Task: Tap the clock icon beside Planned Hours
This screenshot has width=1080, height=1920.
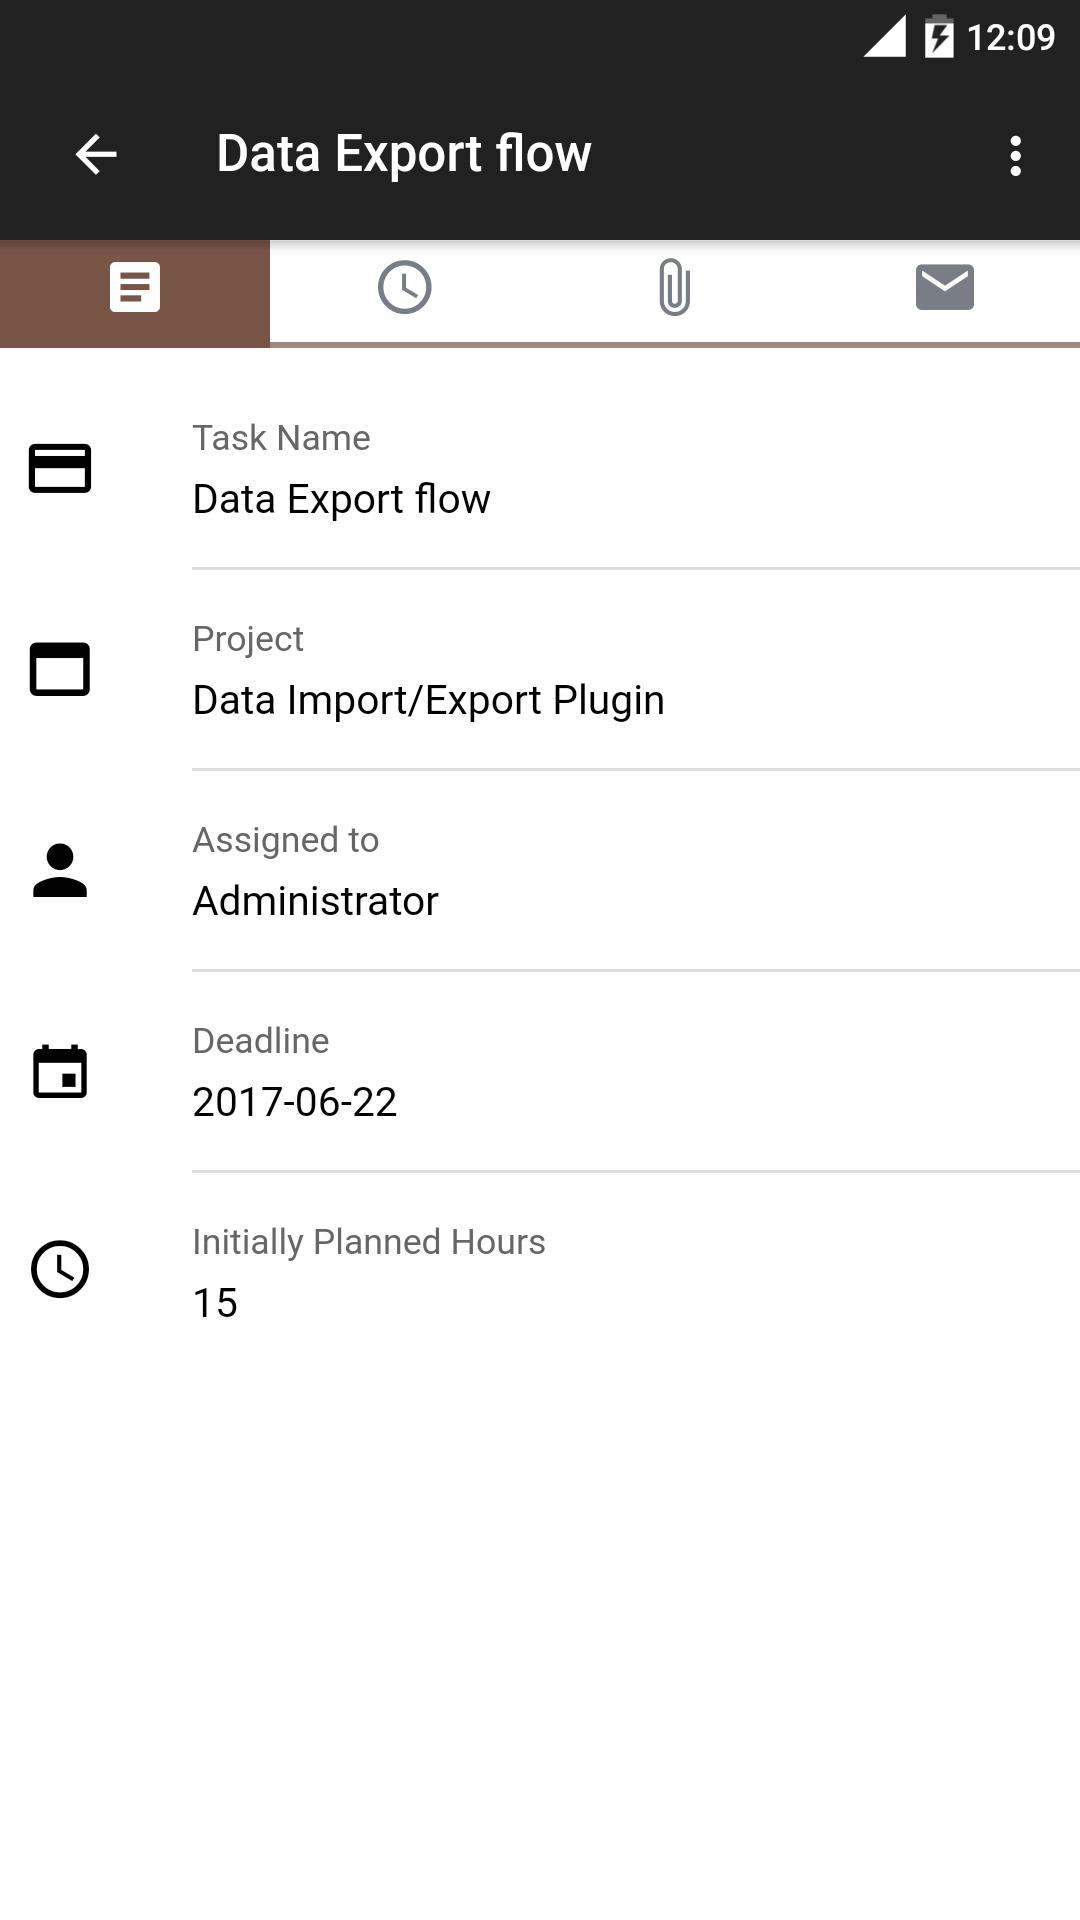Action: click(x=60, y=1270)
